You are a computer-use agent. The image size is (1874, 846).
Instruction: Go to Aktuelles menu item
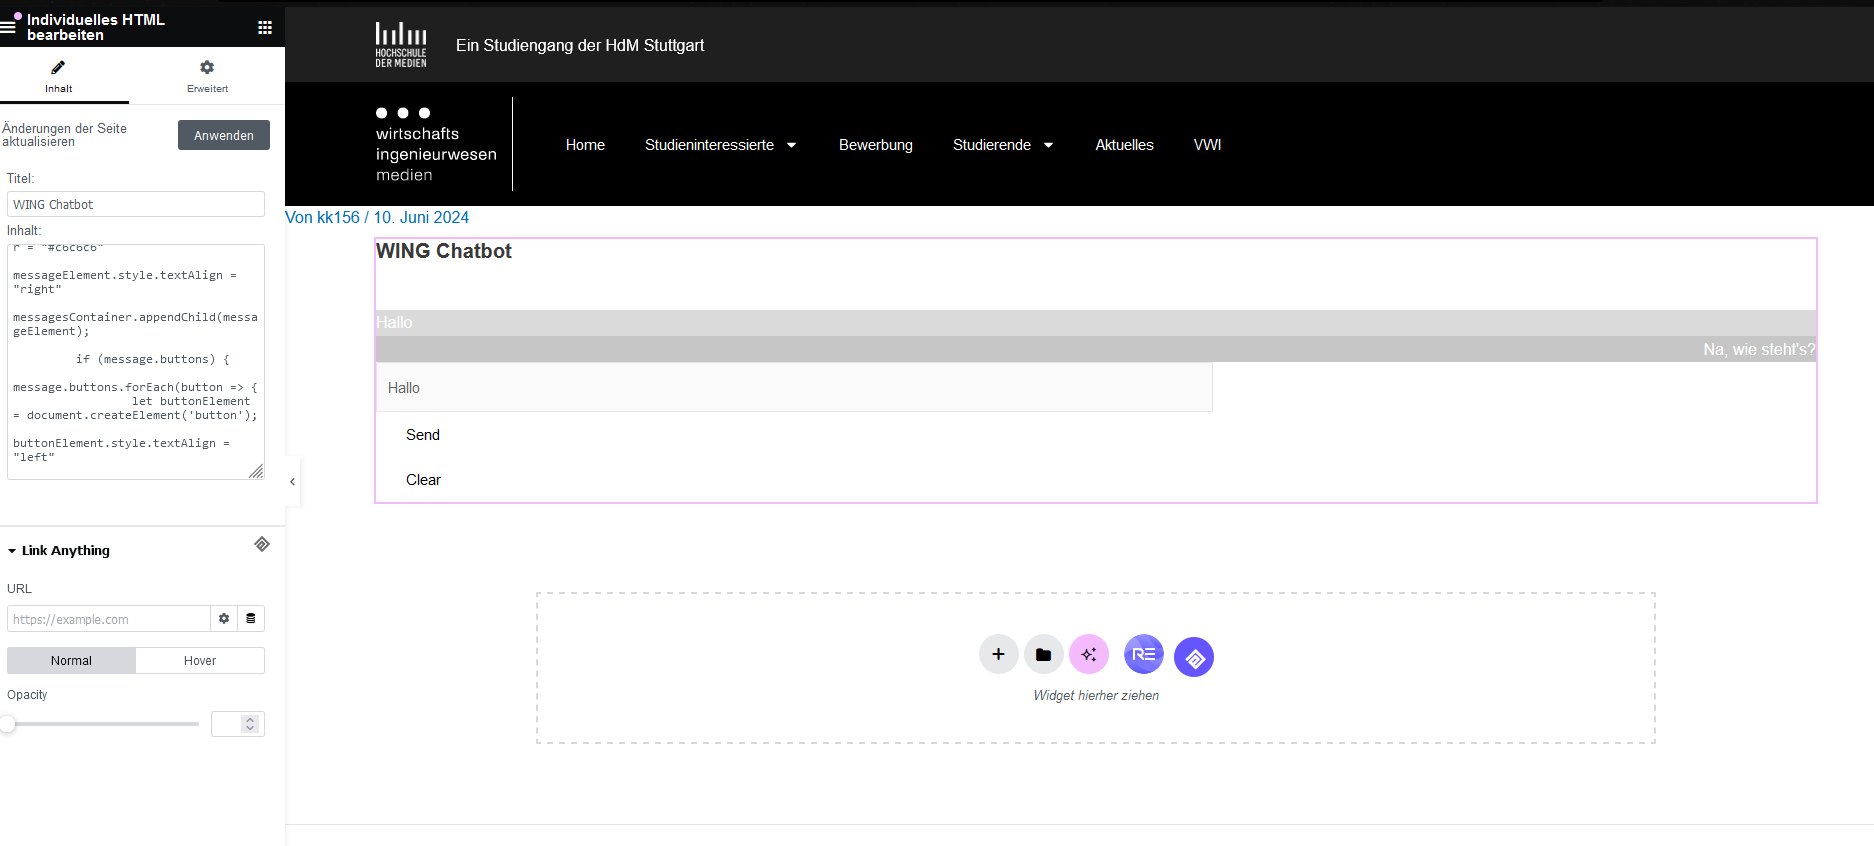pyautogui.click(x=1124, y=145)
